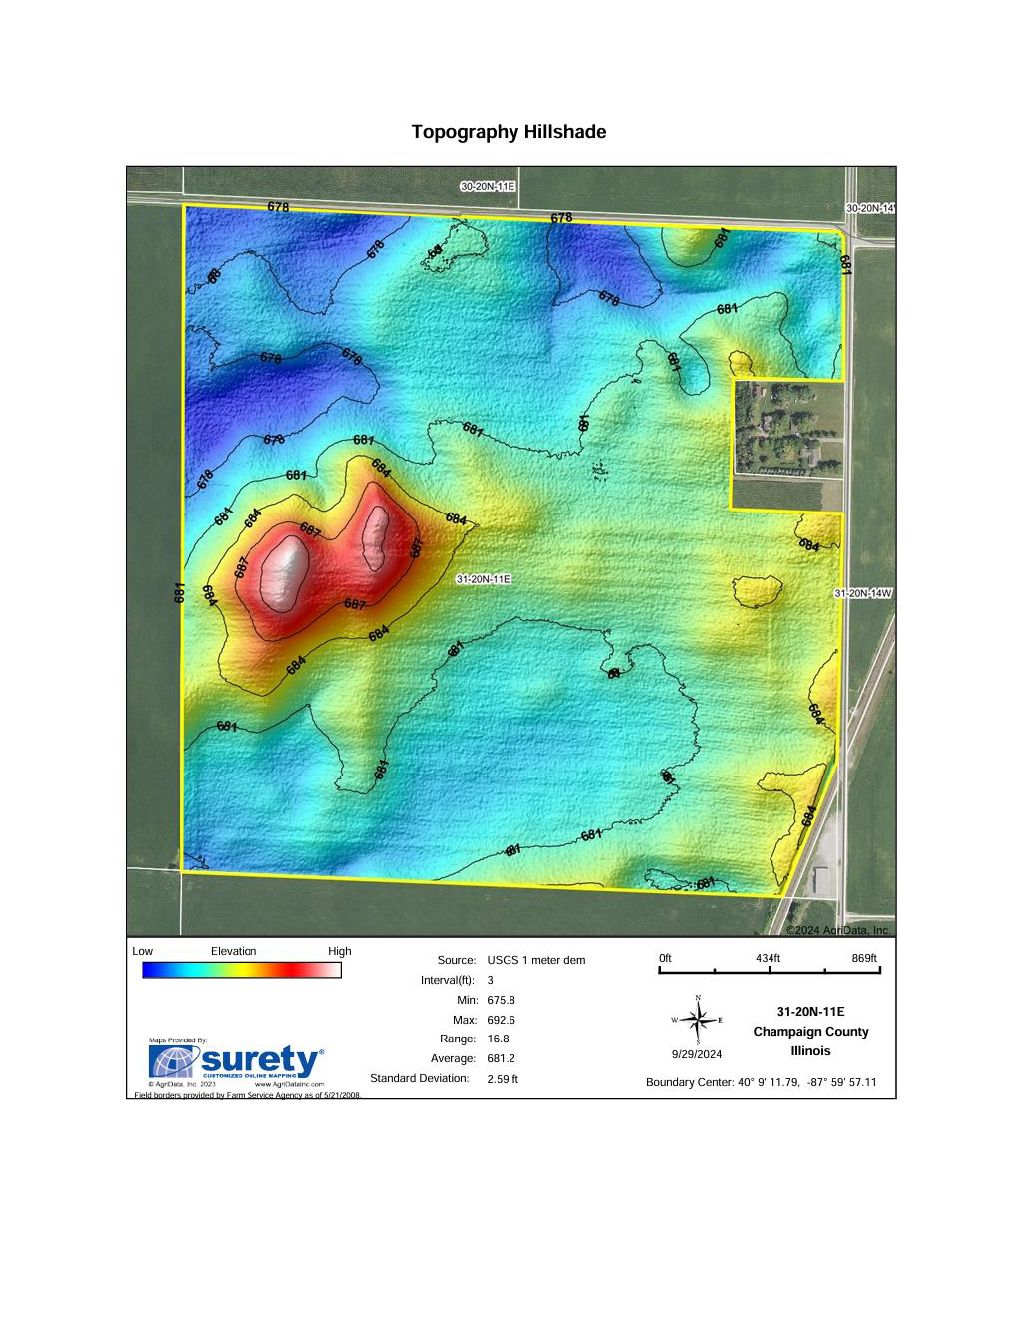Viewport: 1020px width, 1320px height.
Task: Click the Farm Service Agency field borders note
Action: pyautogui.click(x=248, y=1095)
